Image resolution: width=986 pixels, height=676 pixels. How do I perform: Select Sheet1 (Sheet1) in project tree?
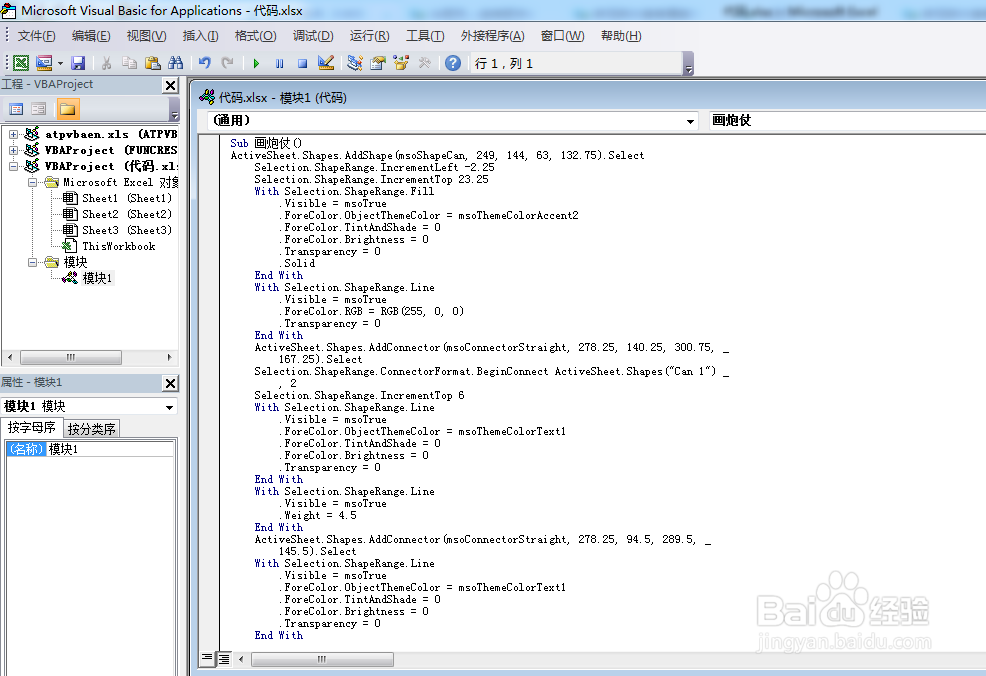click(x=126, y=198)
